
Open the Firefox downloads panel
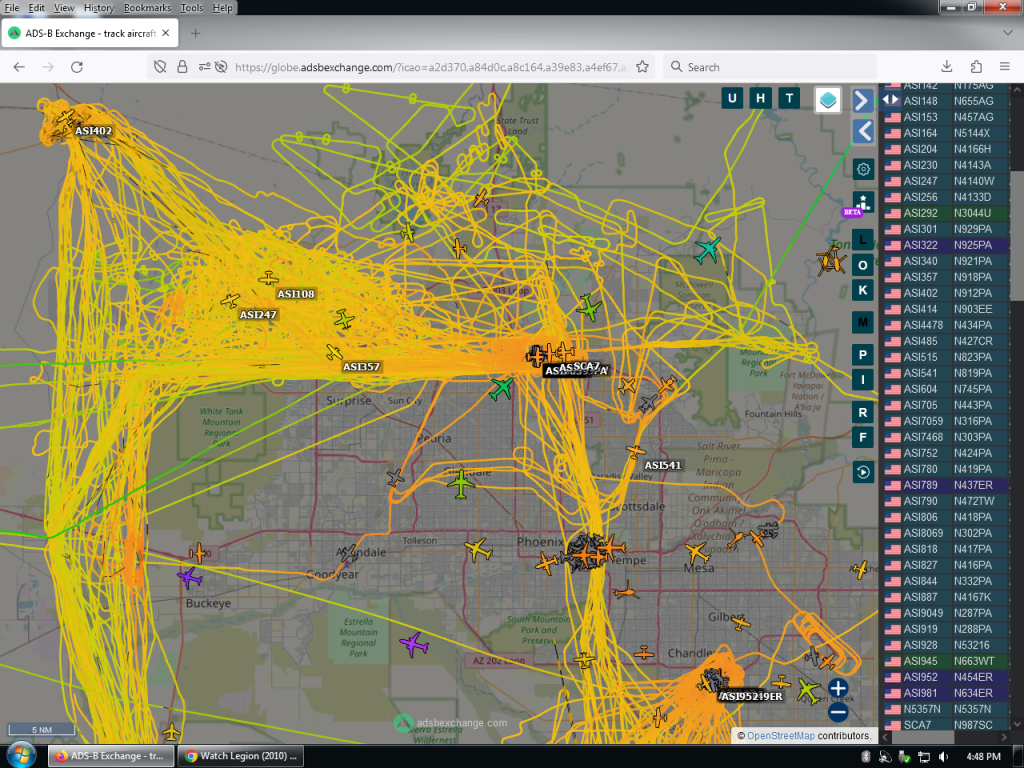click(946, 67)
